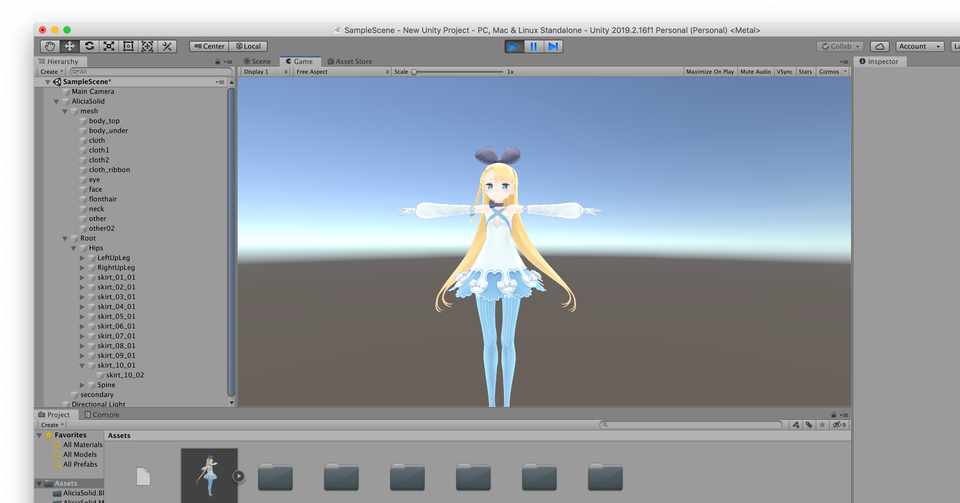Select the Move tool
This screenshot has width=960, height=503.
point(70,47)
